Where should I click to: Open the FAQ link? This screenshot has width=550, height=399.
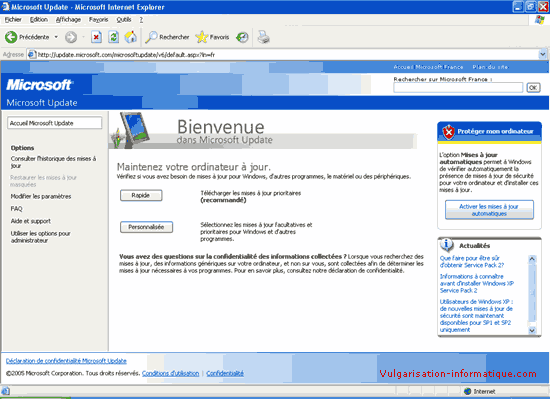(x=16, y=209)
